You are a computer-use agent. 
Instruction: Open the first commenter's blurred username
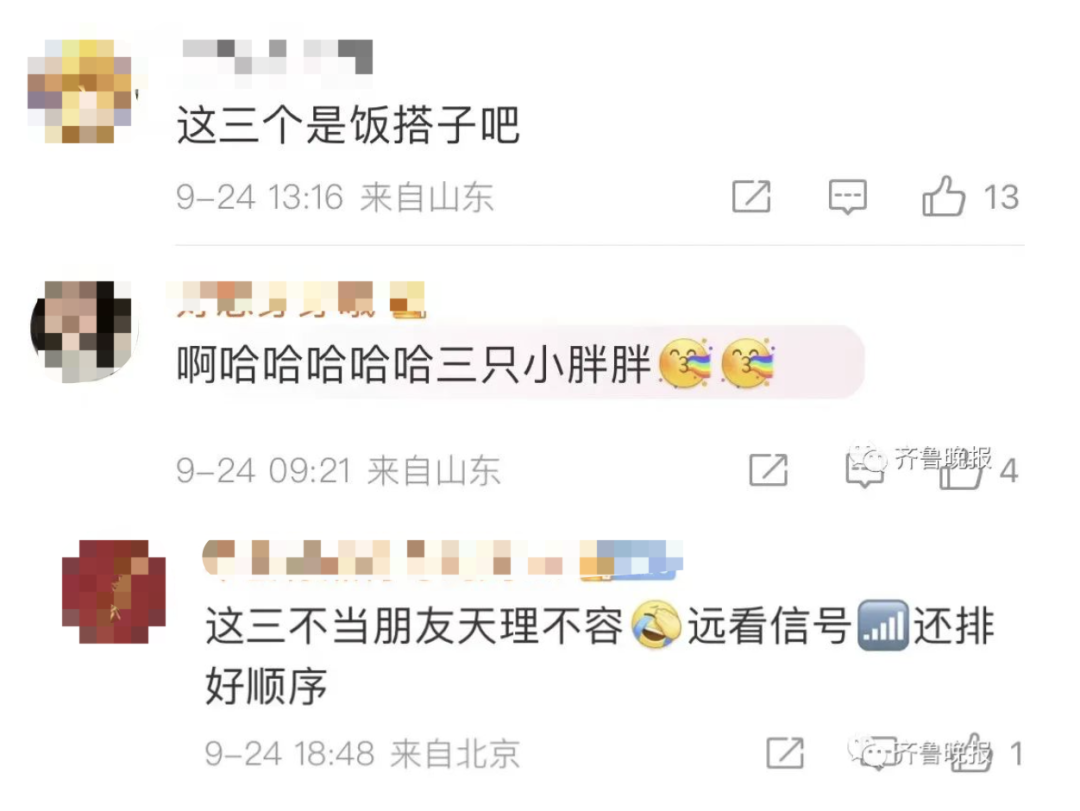point(278,58)
